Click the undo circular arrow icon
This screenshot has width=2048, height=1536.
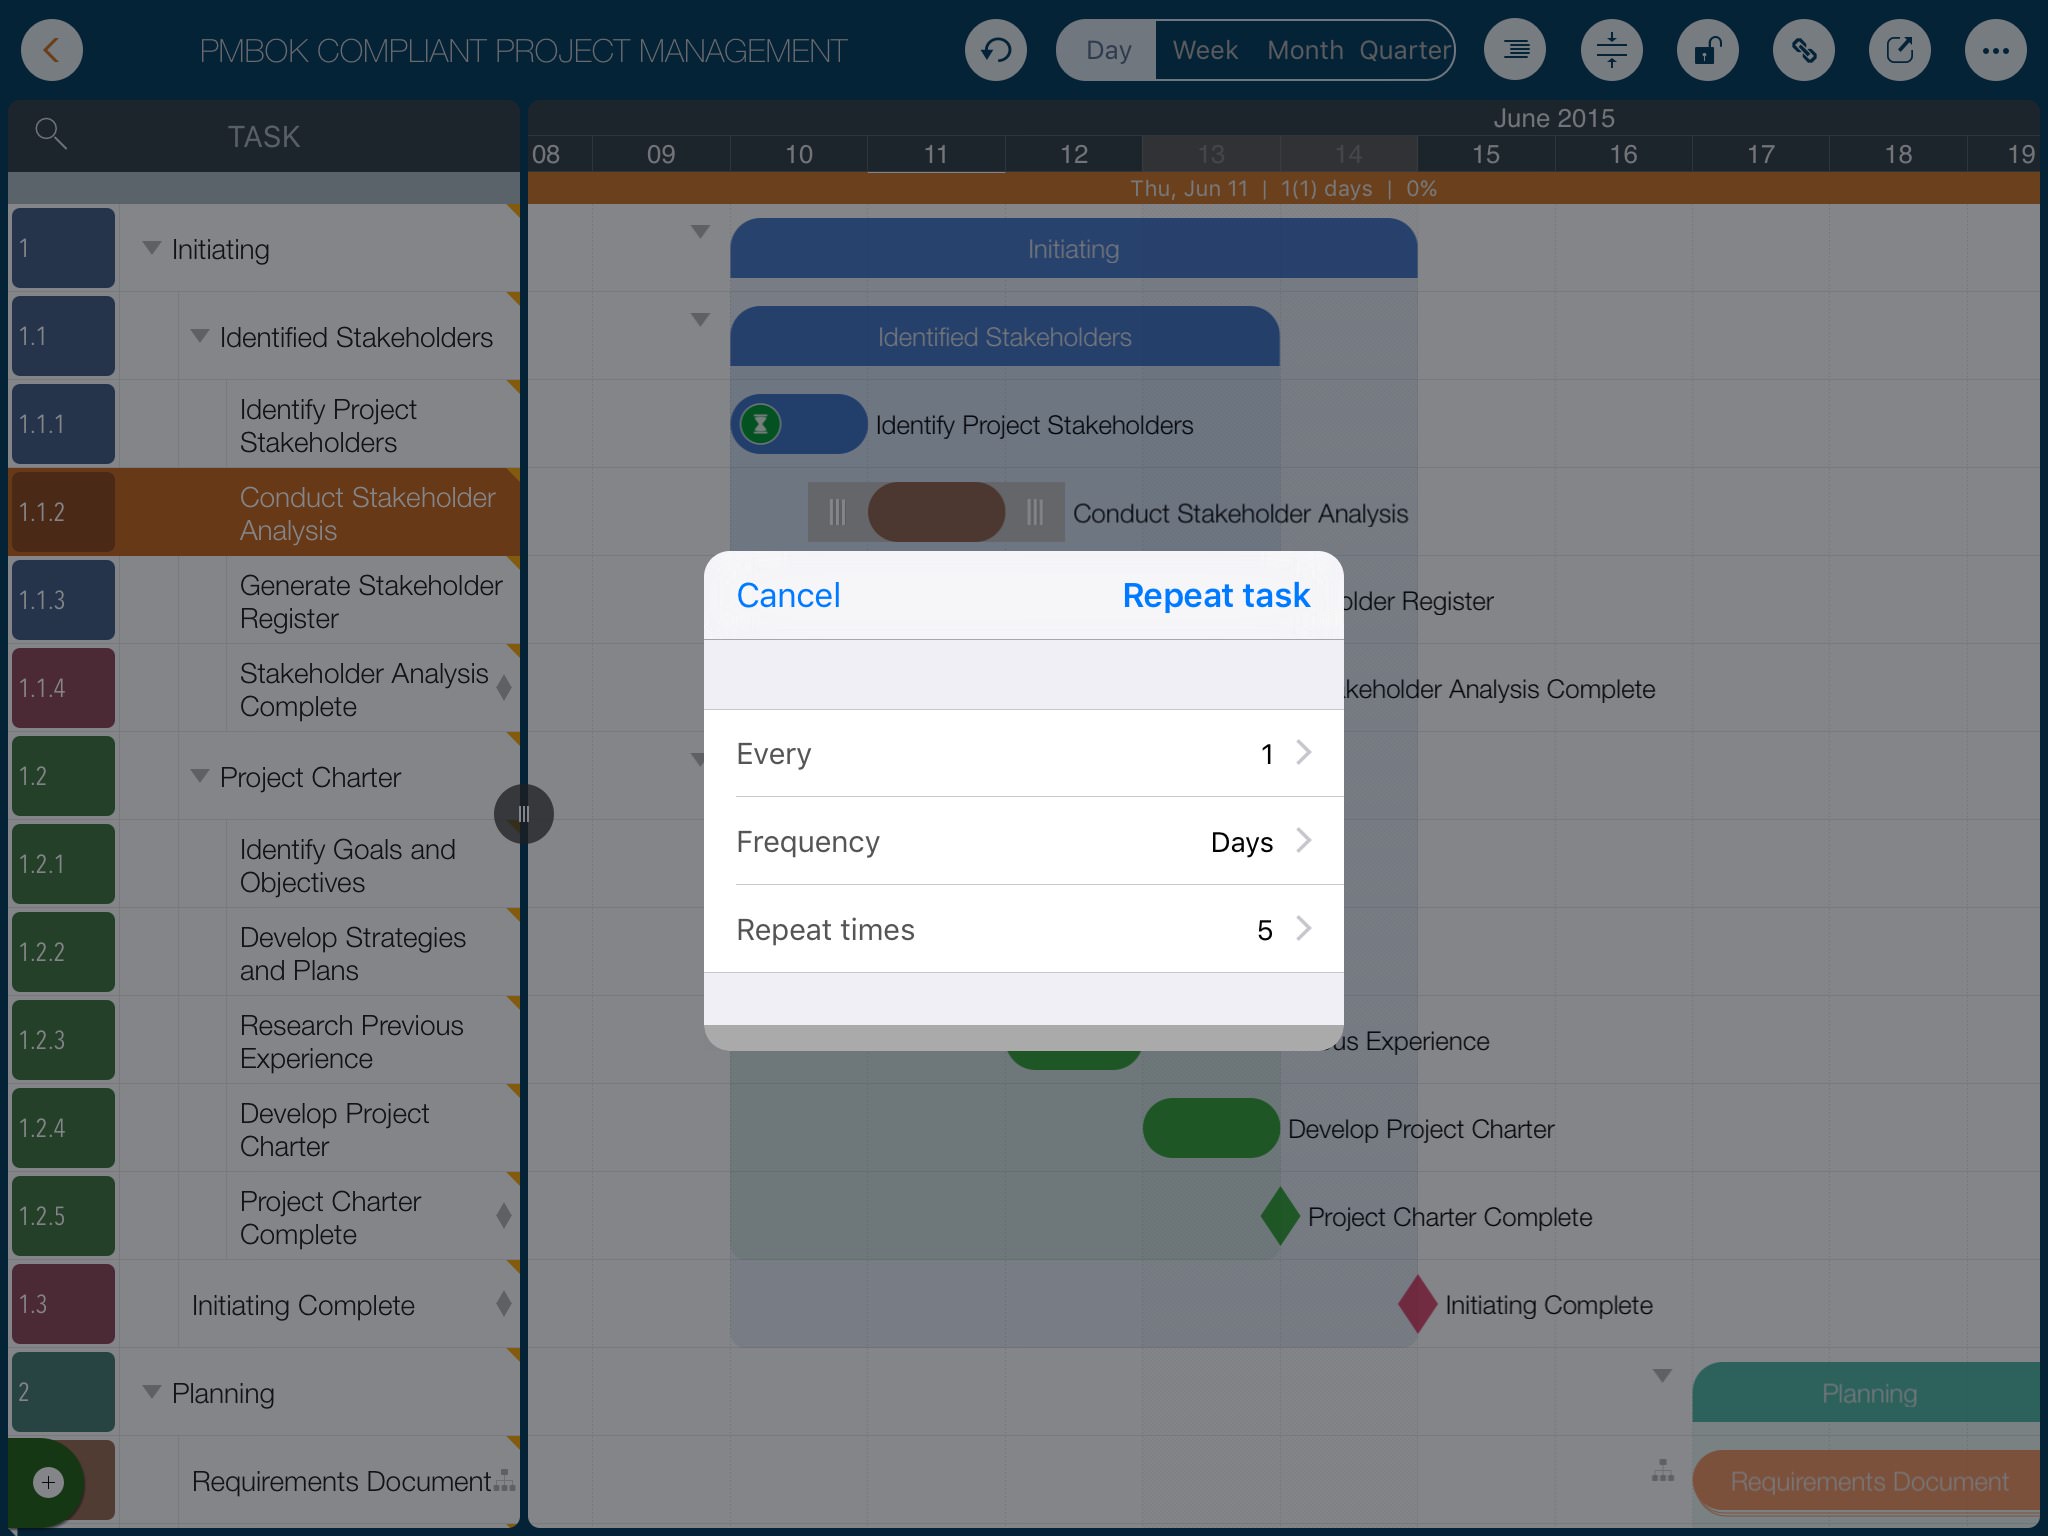(995, 50)
